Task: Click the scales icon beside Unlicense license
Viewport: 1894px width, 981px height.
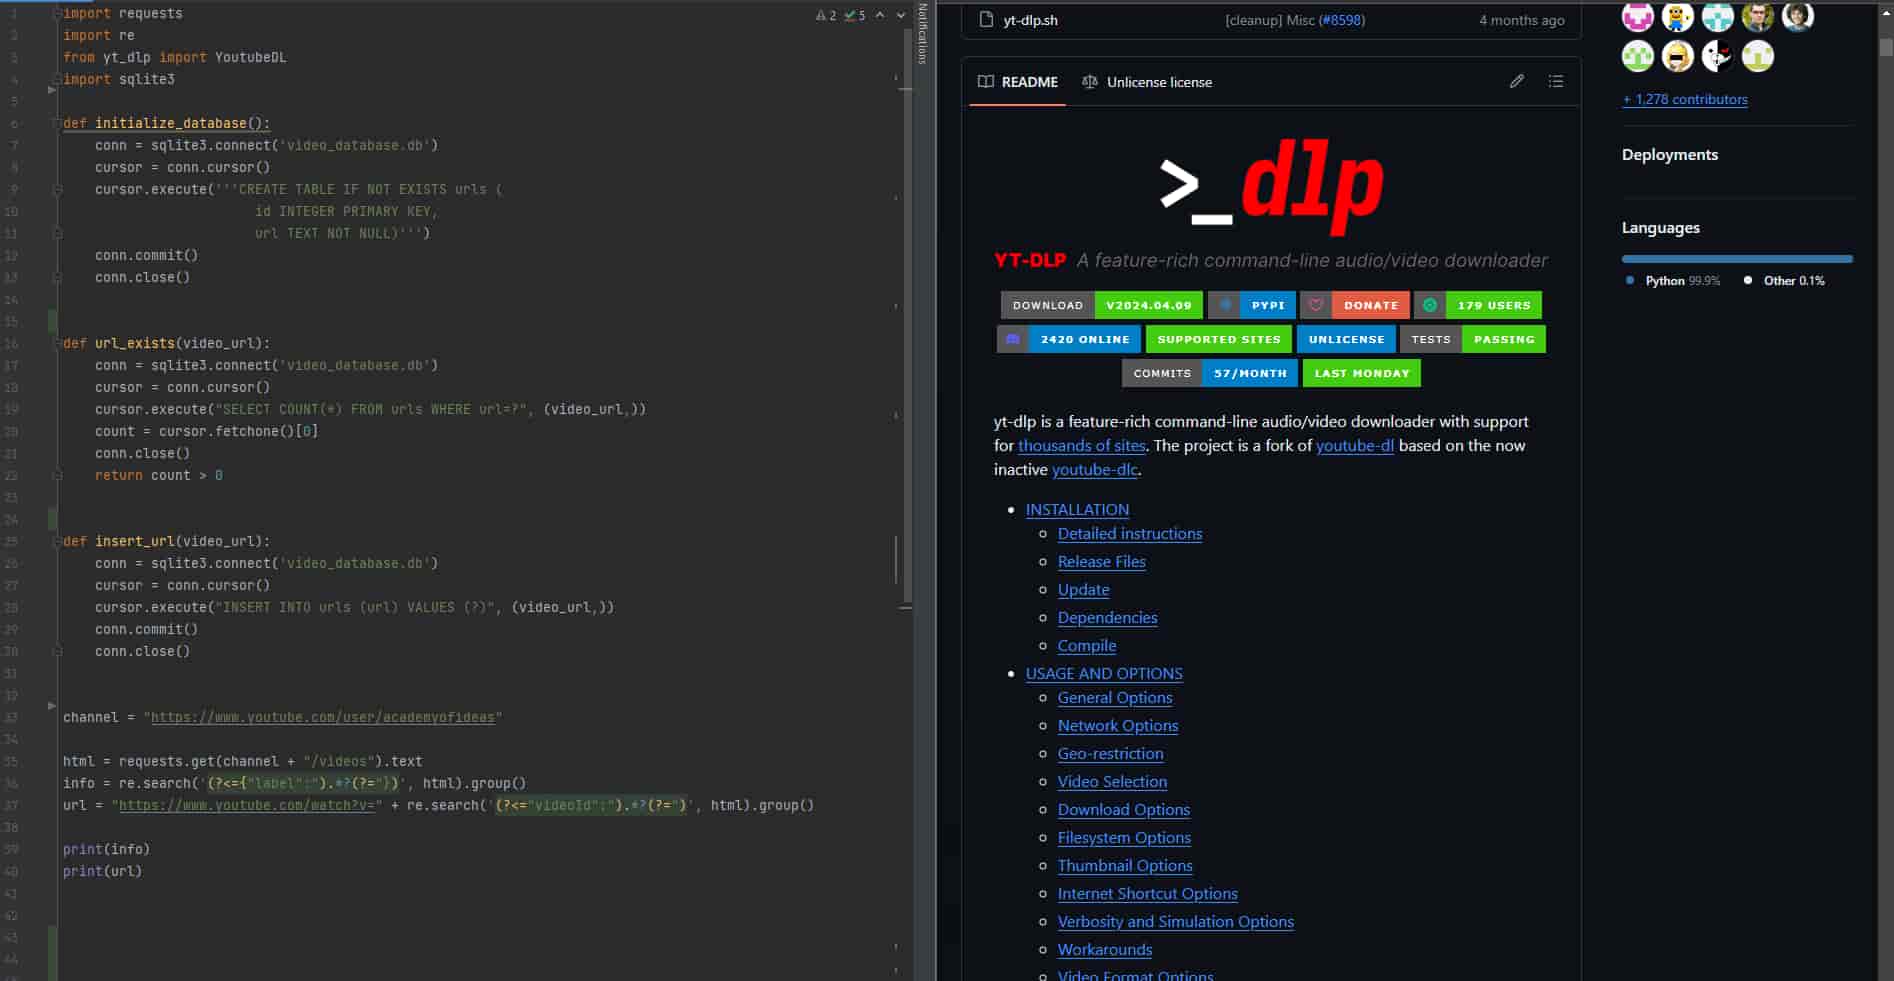Action: (x=1090, y=82)
